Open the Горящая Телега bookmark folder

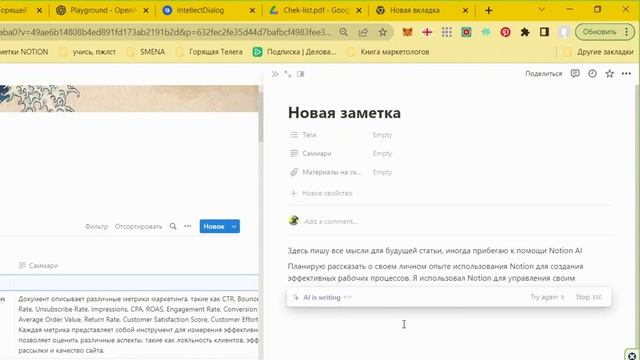(209, 52)
